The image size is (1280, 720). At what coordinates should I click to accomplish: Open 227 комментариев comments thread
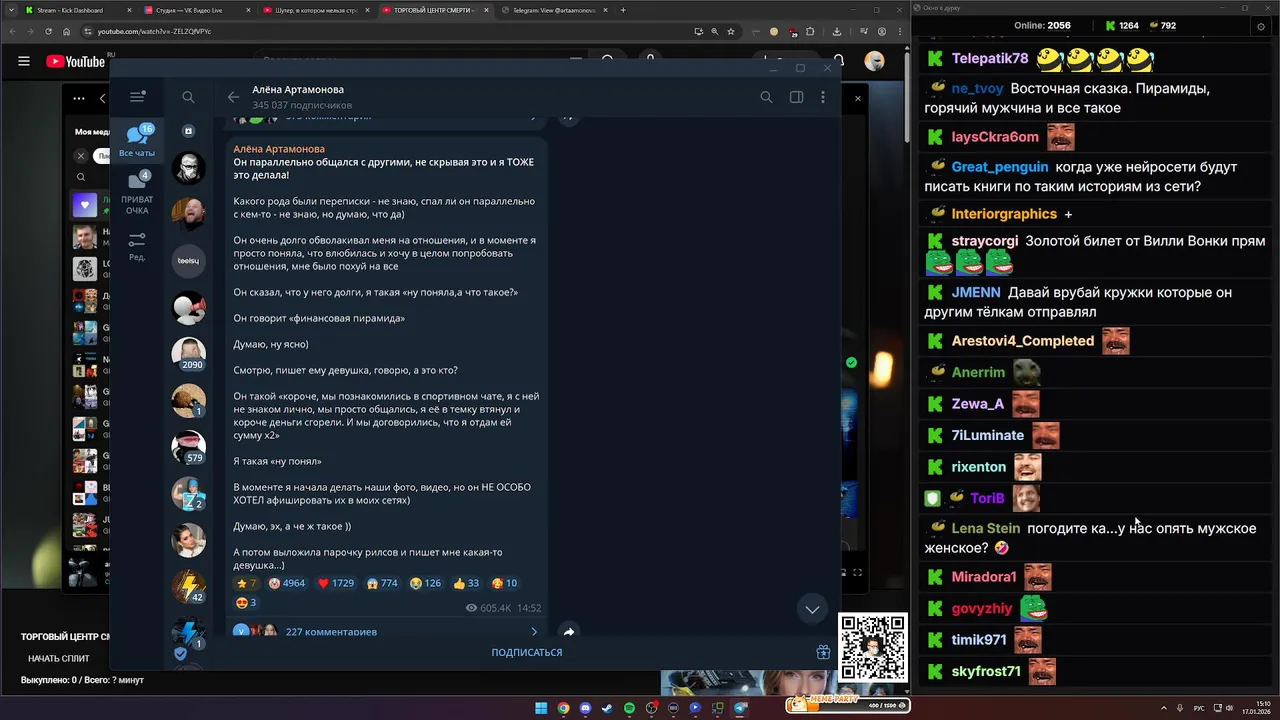tap(331, 632)
